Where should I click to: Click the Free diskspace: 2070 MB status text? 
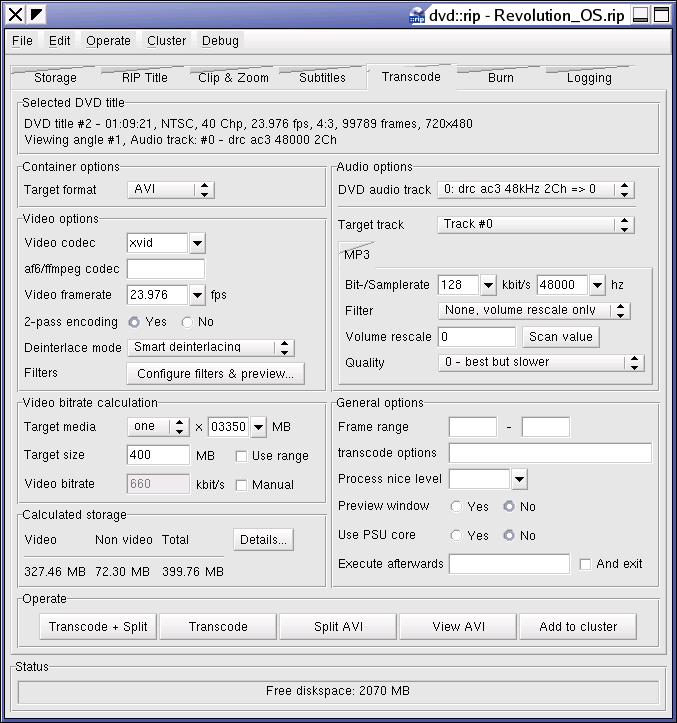click(338, 691)
